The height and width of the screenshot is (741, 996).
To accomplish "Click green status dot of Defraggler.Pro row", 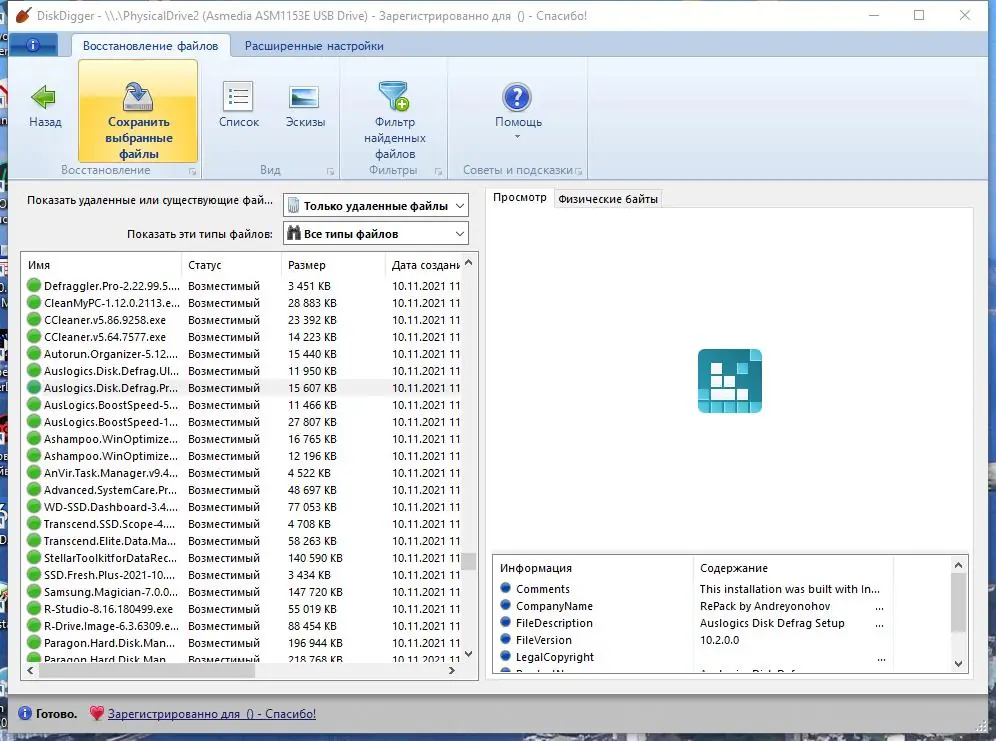I will [34, 286].
